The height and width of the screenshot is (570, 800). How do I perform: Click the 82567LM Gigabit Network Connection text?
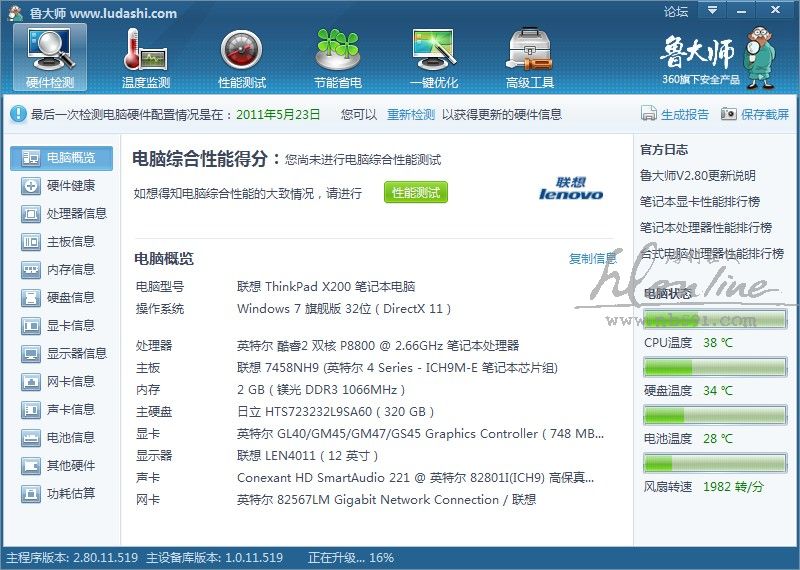(x=386, y=500)
